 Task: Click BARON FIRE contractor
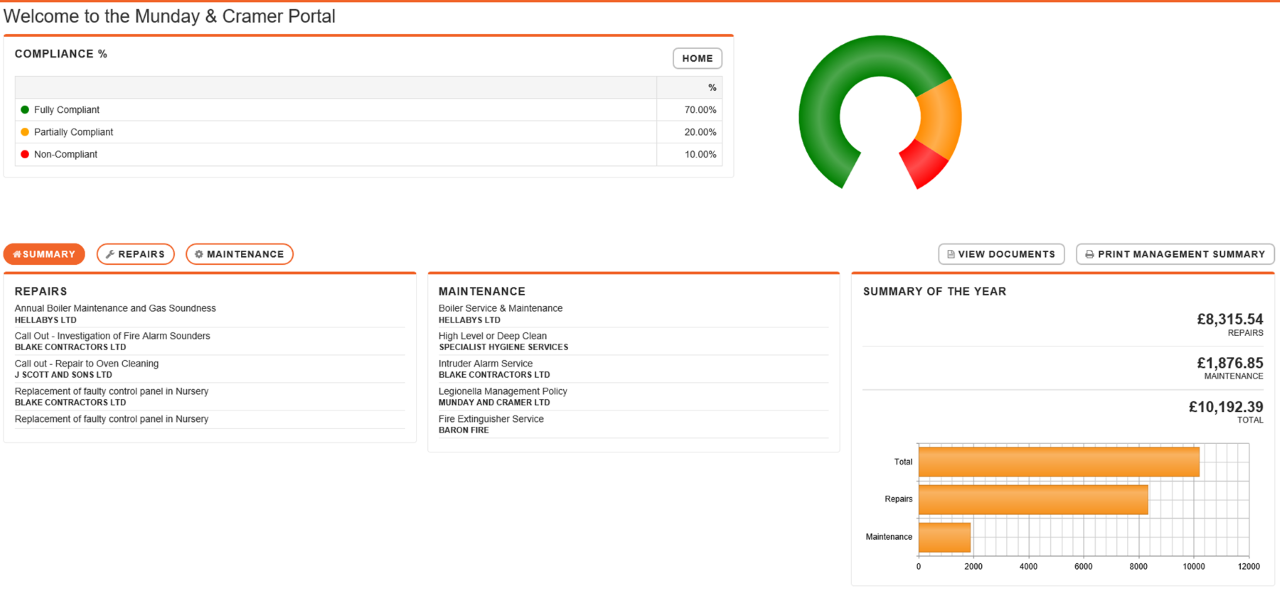[x=464, y=430]
